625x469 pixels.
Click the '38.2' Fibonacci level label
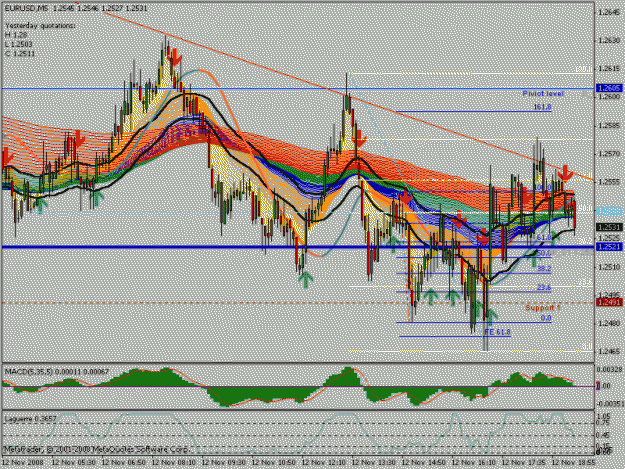point(544,269)
